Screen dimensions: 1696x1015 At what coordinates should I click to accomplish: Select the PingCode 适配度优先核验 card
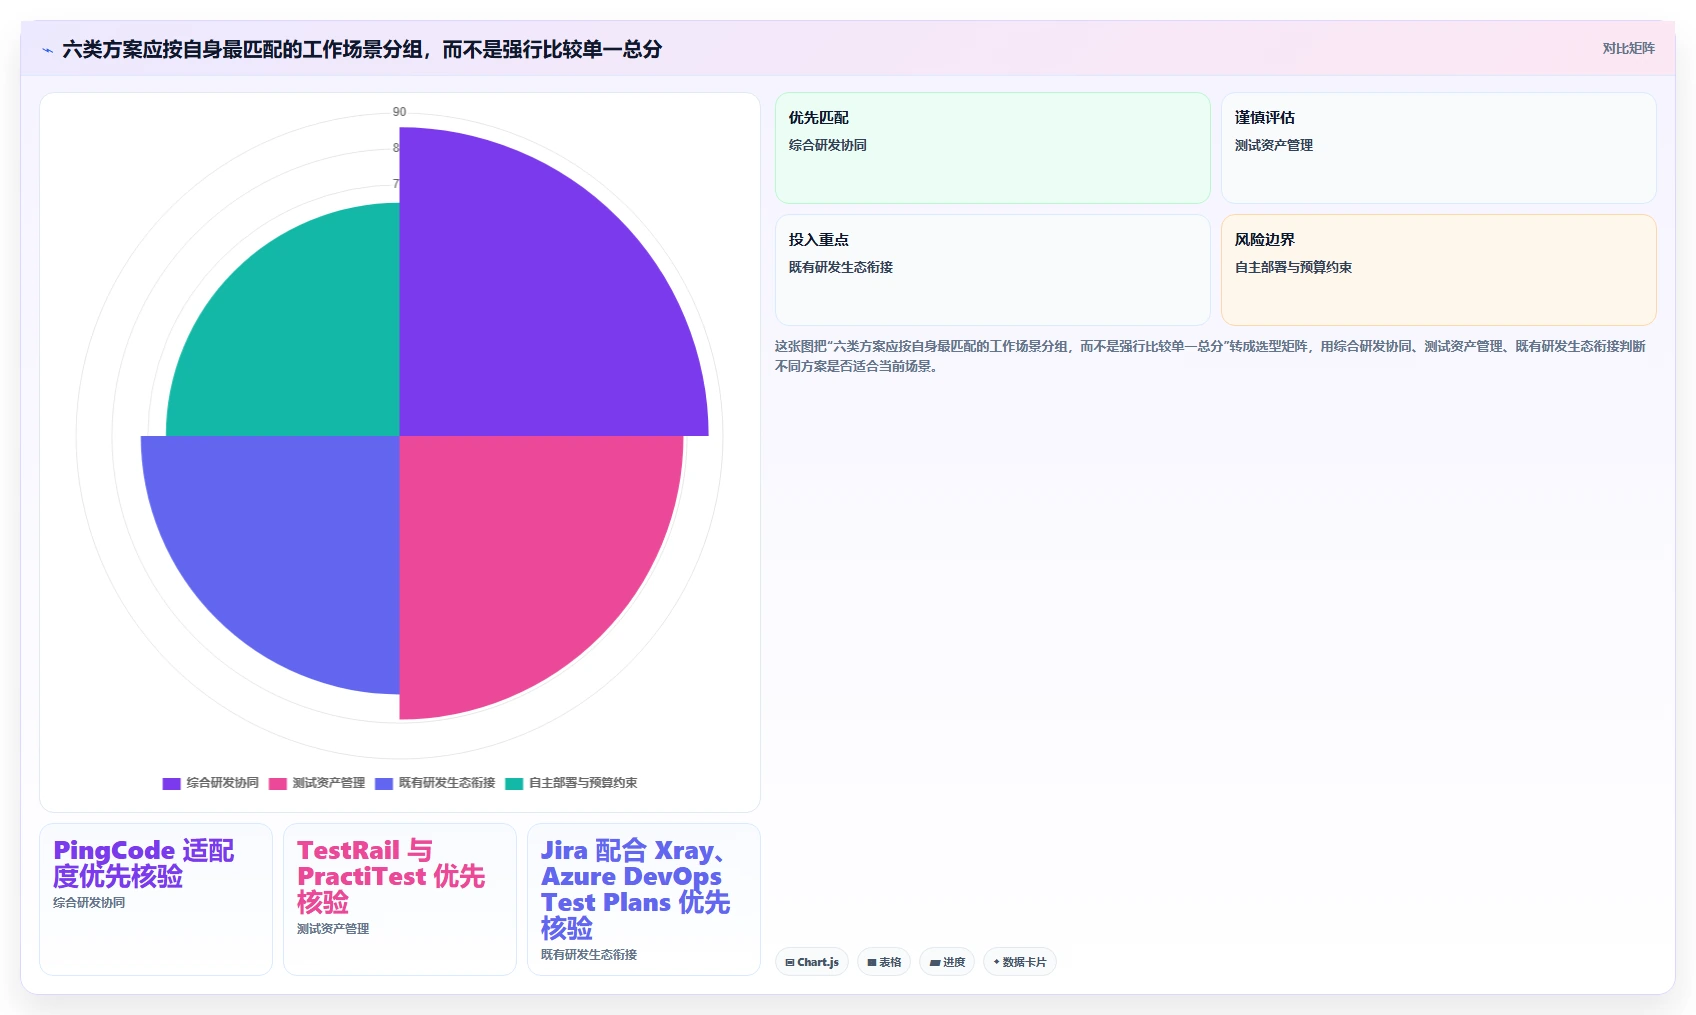point(156,899)
